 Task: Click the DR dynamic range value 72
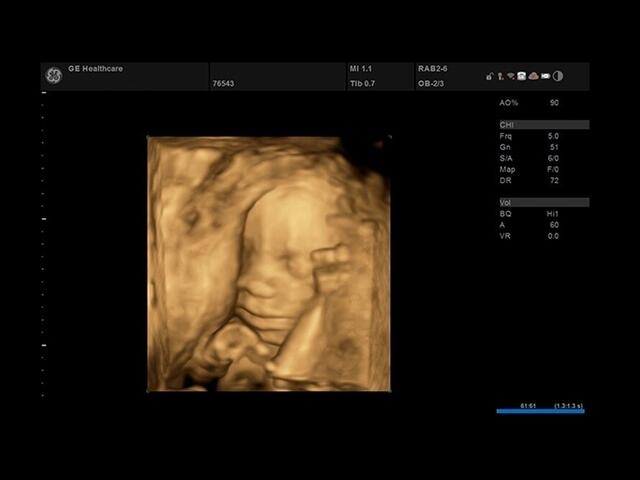[x=554, y=180]
